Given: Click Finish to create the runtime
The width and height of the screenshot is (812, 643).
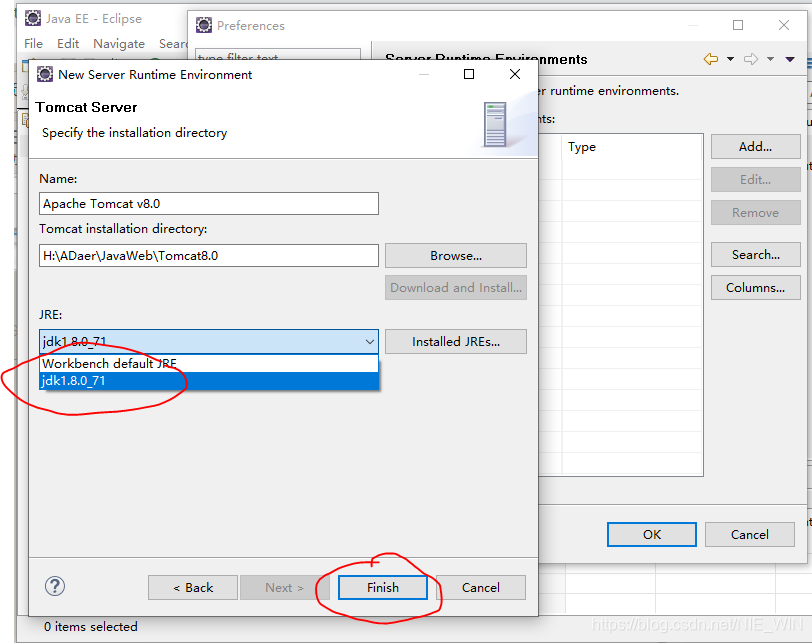Looking at the screenshot, I should pos(383,588).
